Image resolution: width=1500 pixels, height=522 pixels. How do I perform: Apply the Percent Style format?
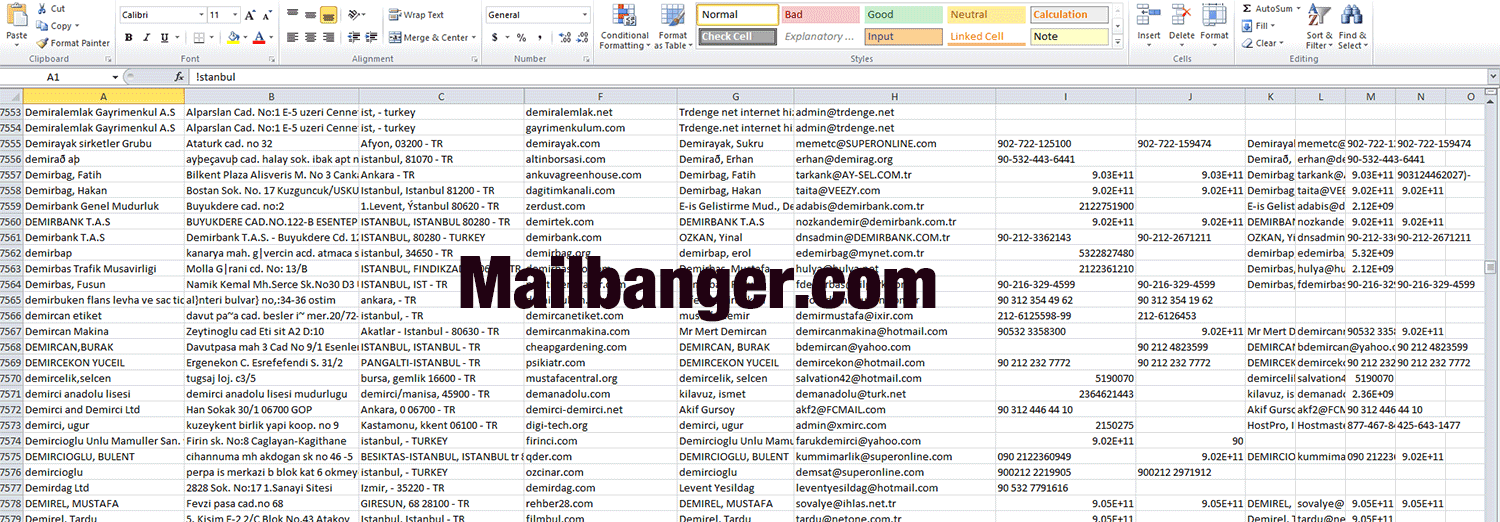(x=520, y=38)
